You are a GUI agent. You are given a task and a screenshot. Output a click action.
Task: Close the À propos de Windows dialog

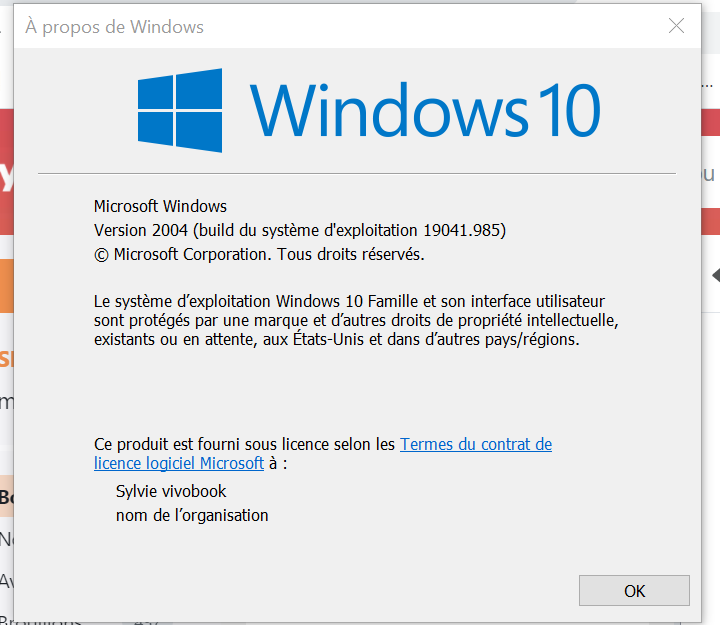point(676,26)
